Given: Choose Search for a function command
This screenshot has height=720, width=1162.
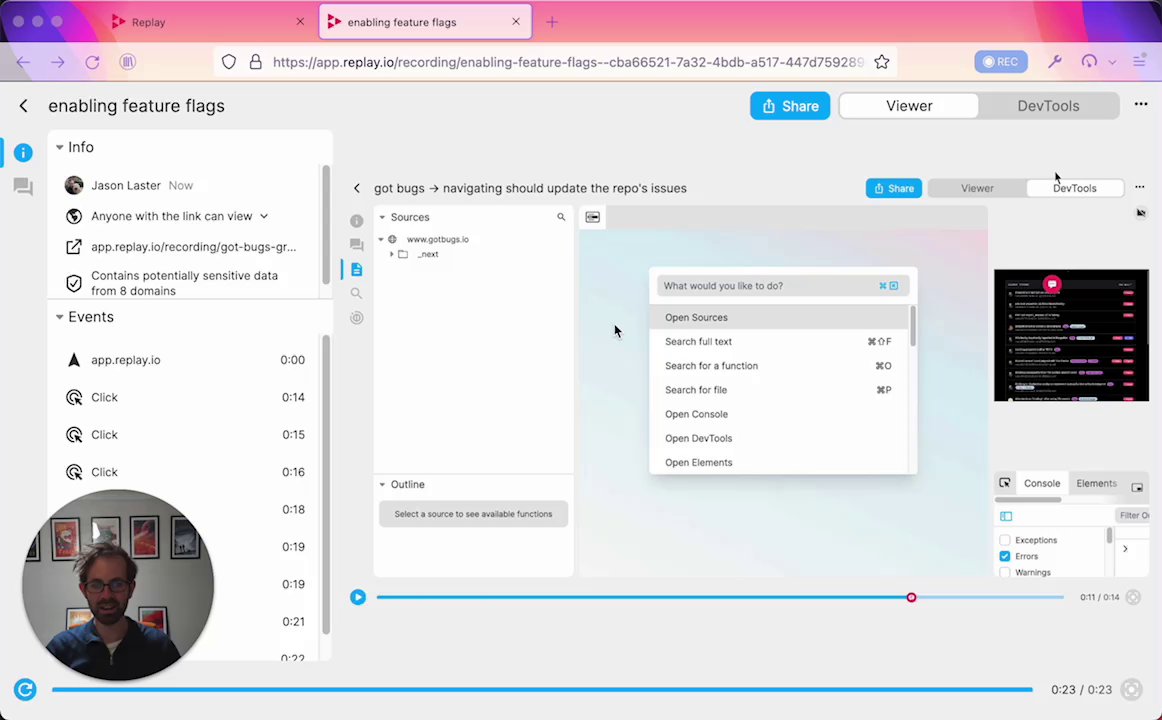Looking at the screenshot, I should tap(779, 366).
